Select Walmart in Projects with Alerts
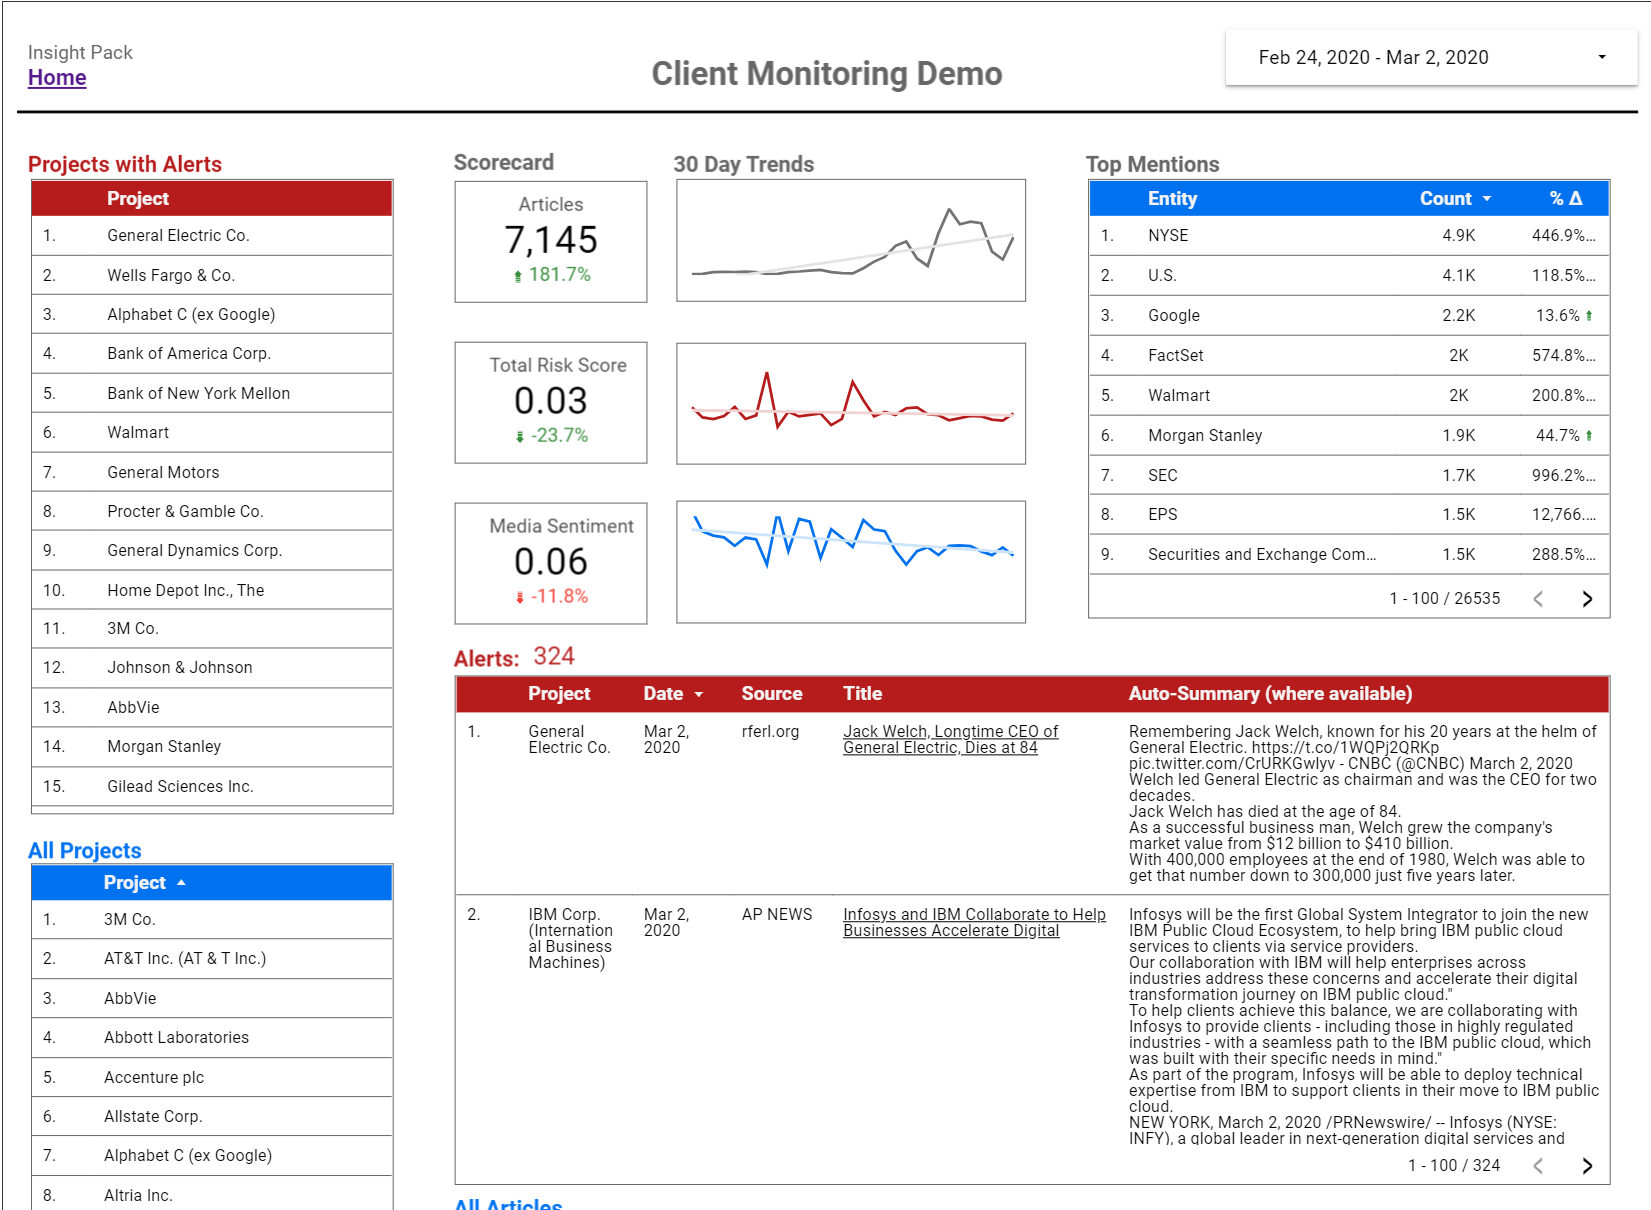 click(212, 432)
